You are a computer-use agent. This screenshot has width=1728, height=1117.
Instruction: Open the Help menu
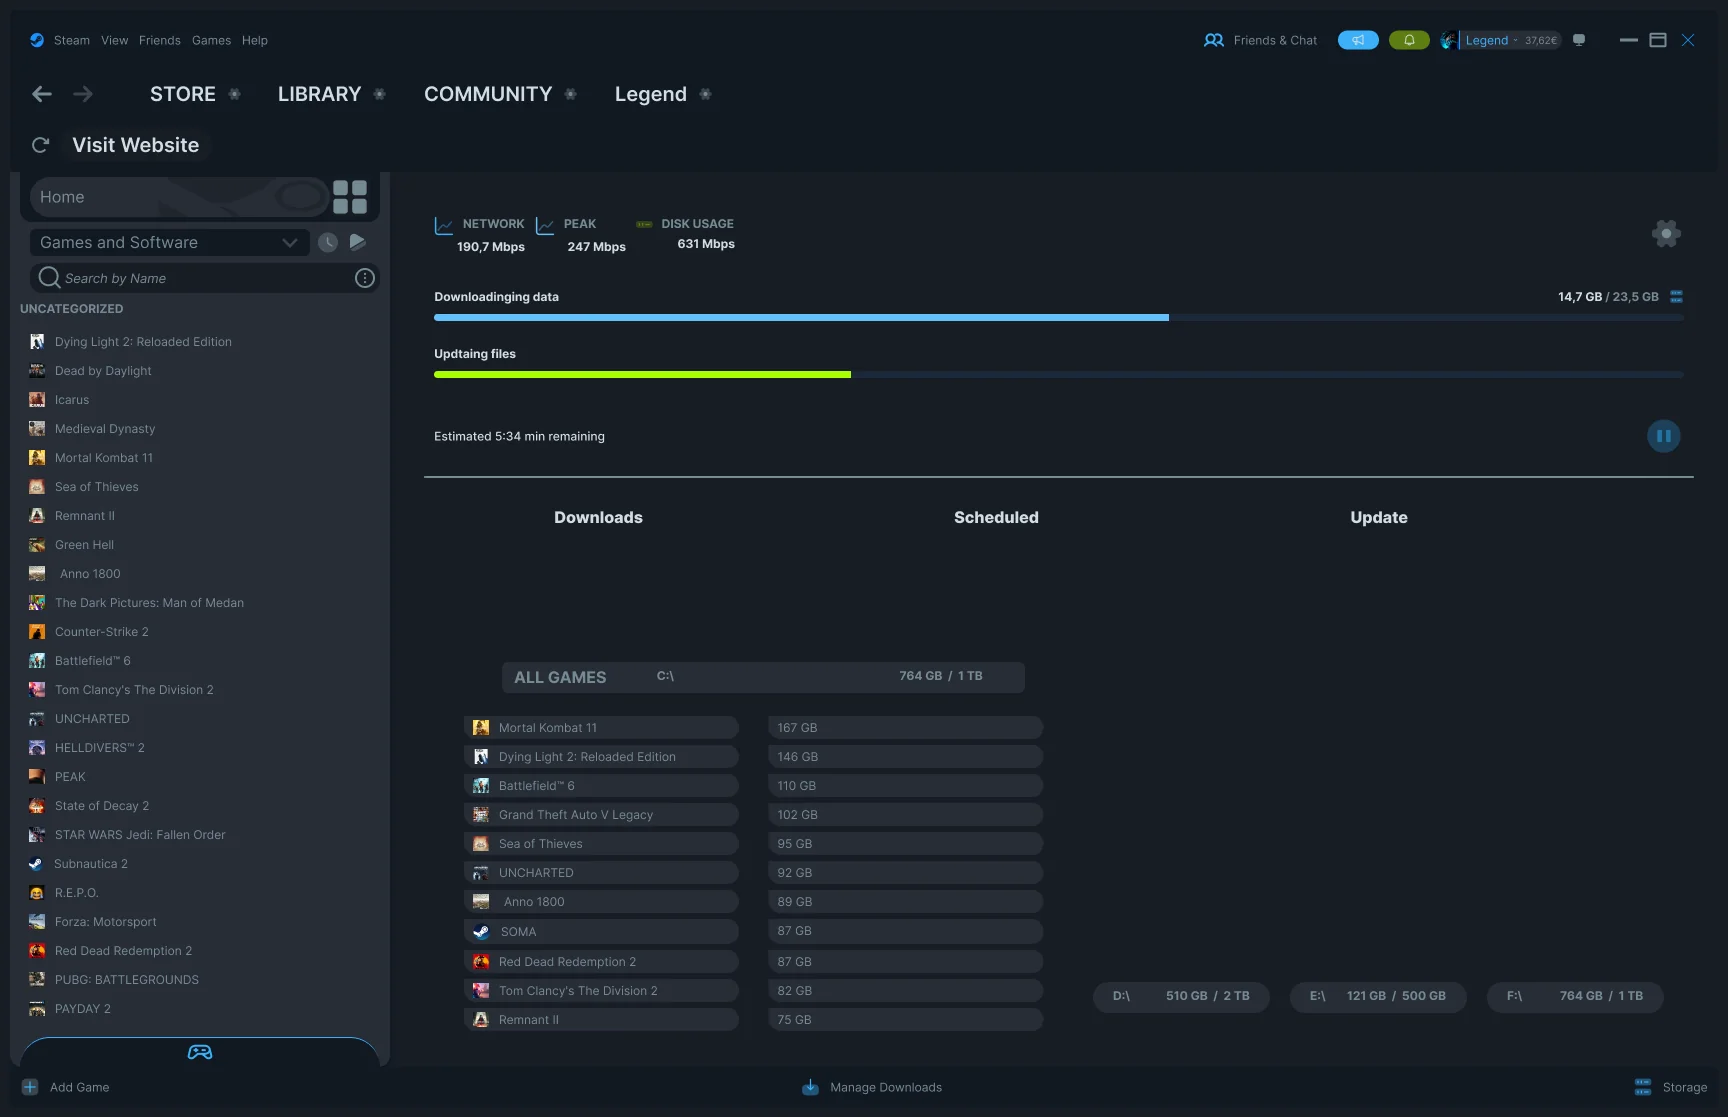pyautogui.click(x=255, y=40)
